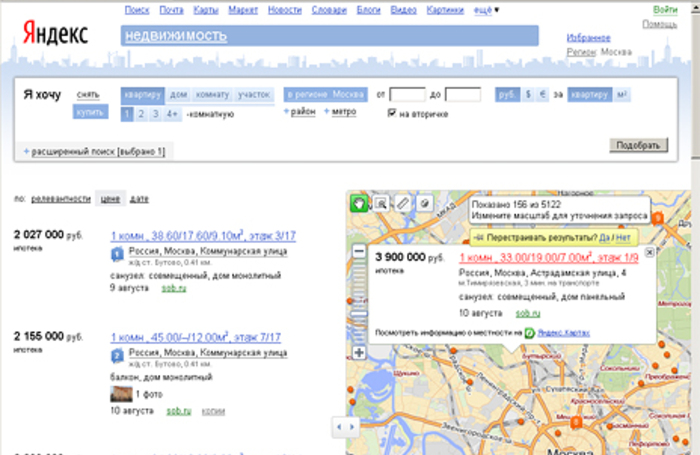The image size is (700, 455).
Task: Click the Яндекс logo
Action: (55, 33)
